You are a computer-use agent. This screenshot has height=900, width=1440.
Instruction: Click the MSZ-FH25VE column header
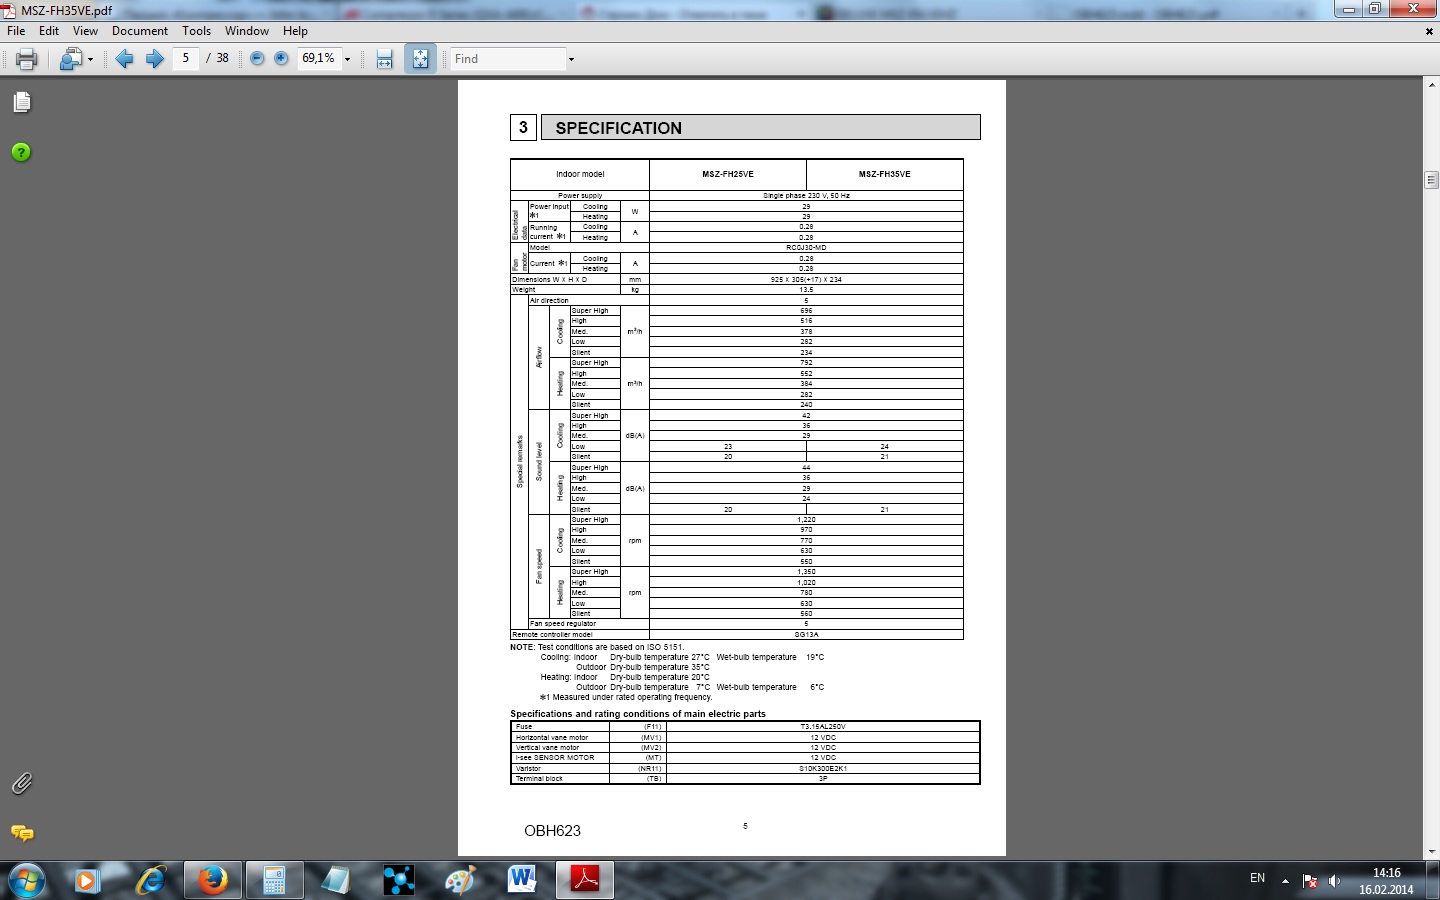tap(728, 174)
